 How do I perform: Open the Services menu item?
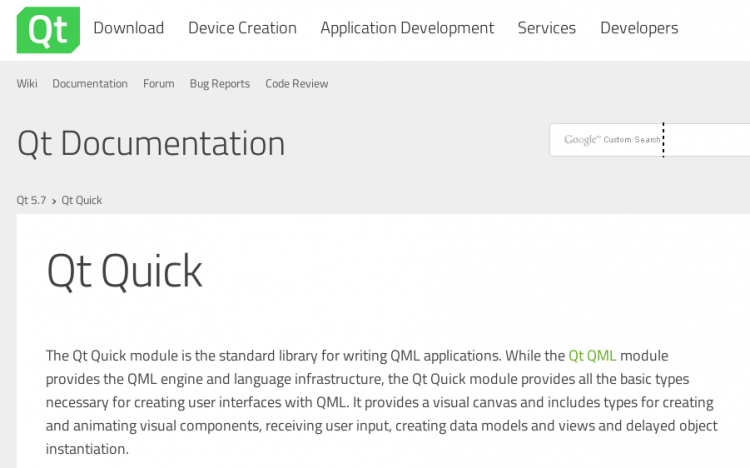click(x=546, y=28)
